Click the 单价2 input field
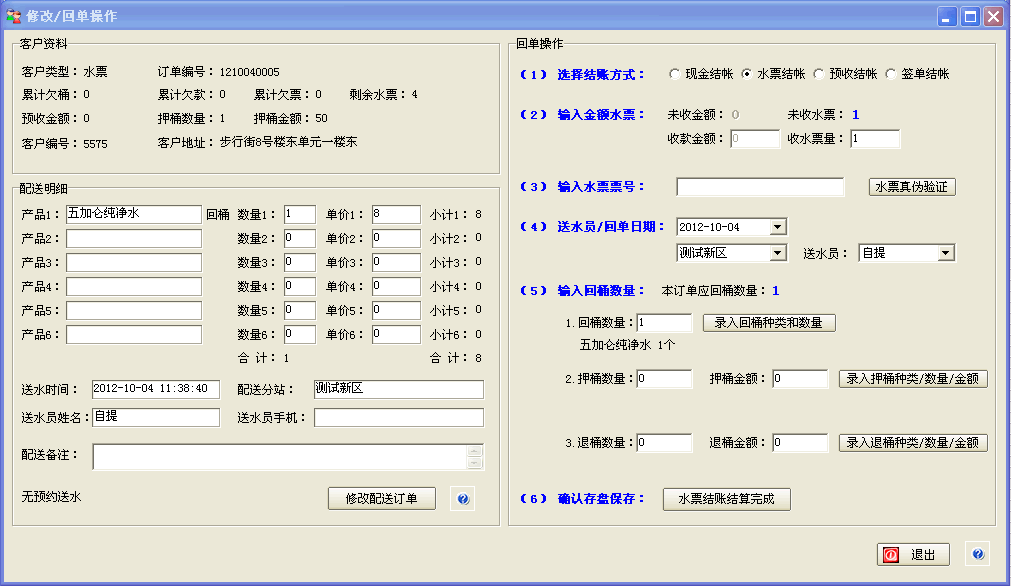 tap(397, 239)
